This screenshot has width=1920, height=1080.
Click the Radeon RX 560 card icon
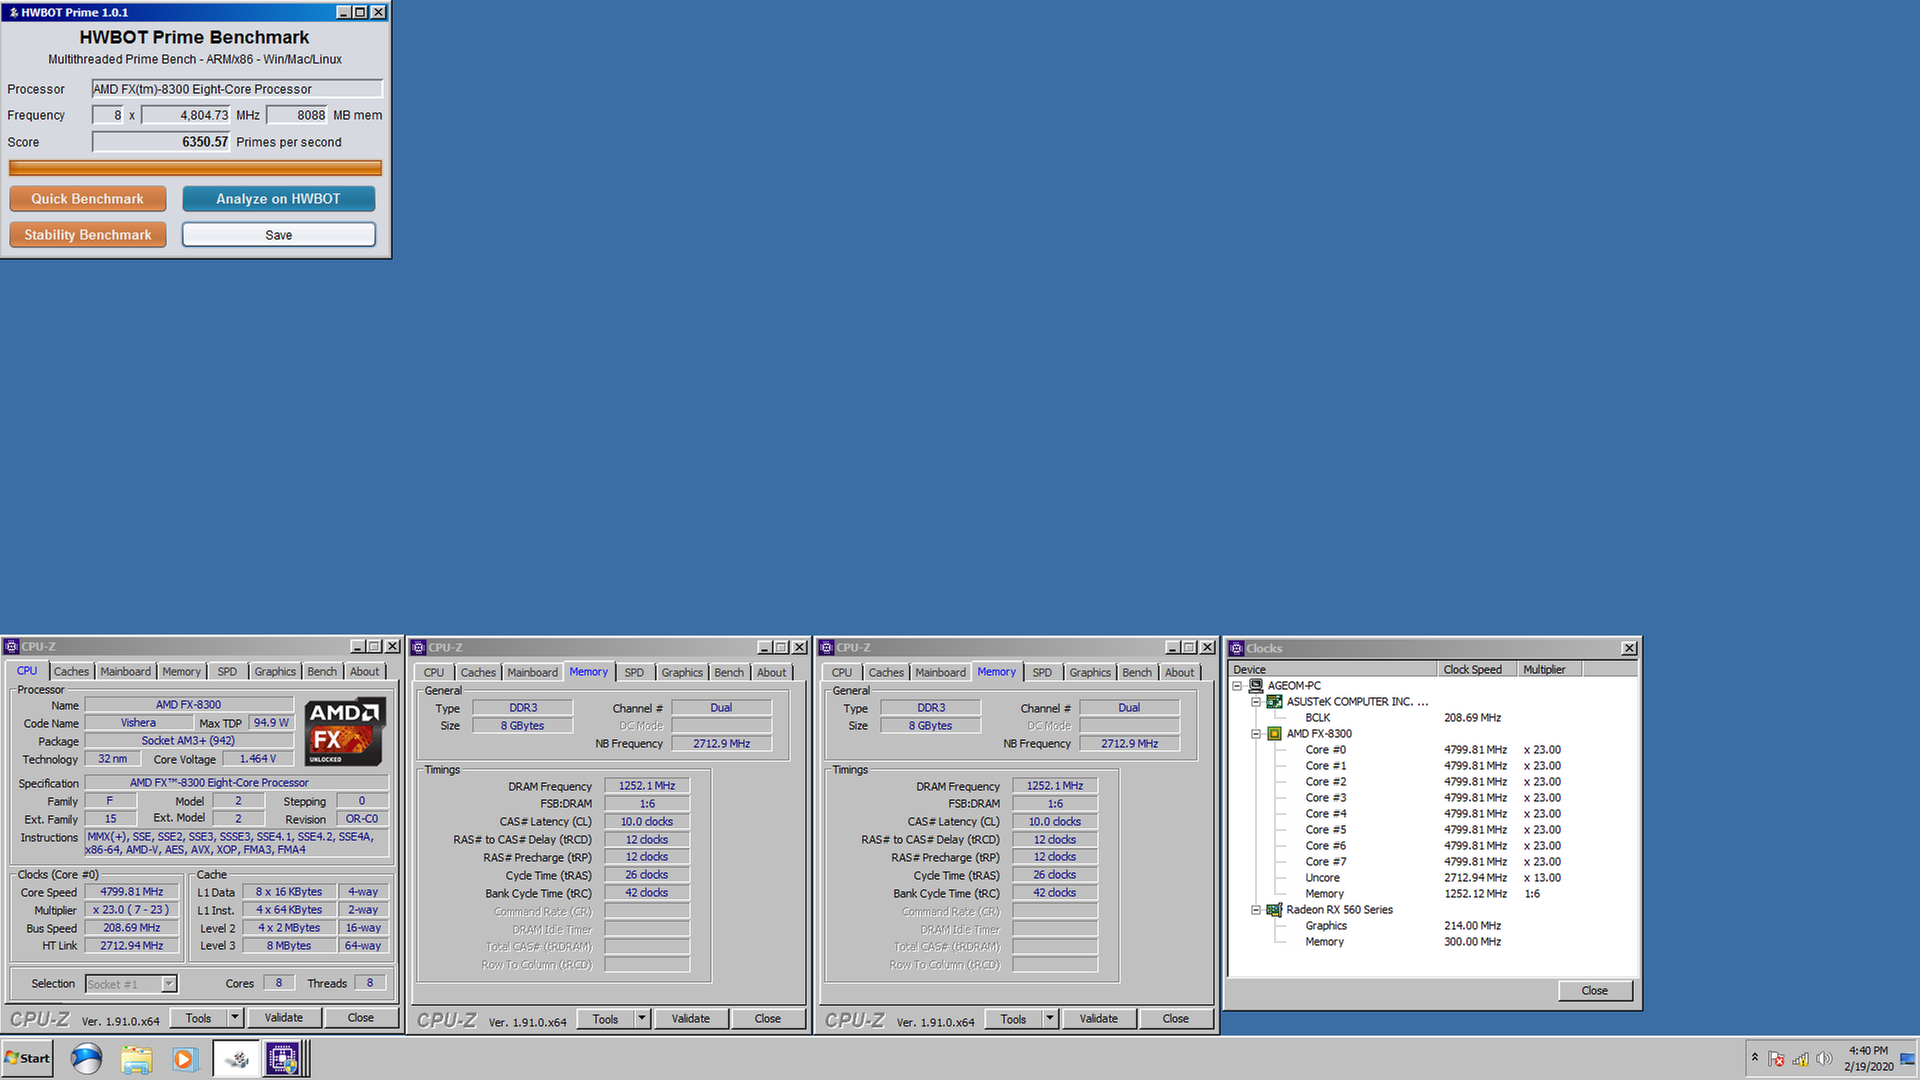coord(1274,910)
